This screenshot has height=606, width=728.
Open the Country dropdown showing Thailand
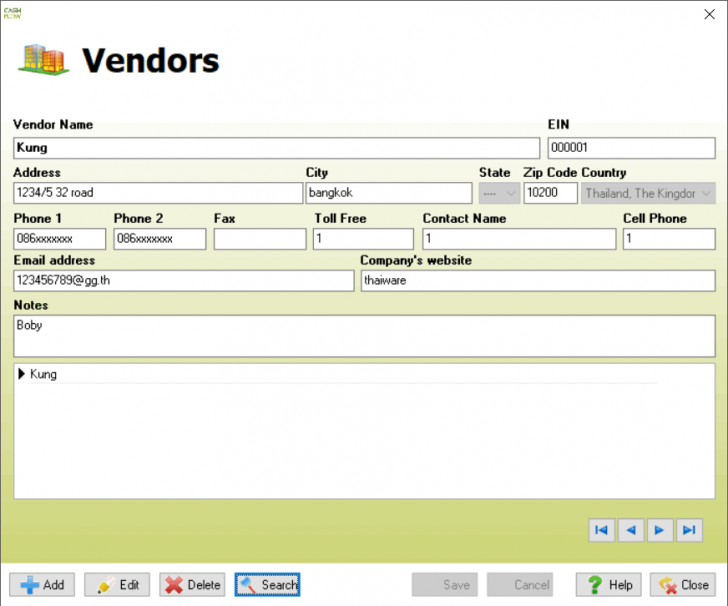[x=648, y=193]
